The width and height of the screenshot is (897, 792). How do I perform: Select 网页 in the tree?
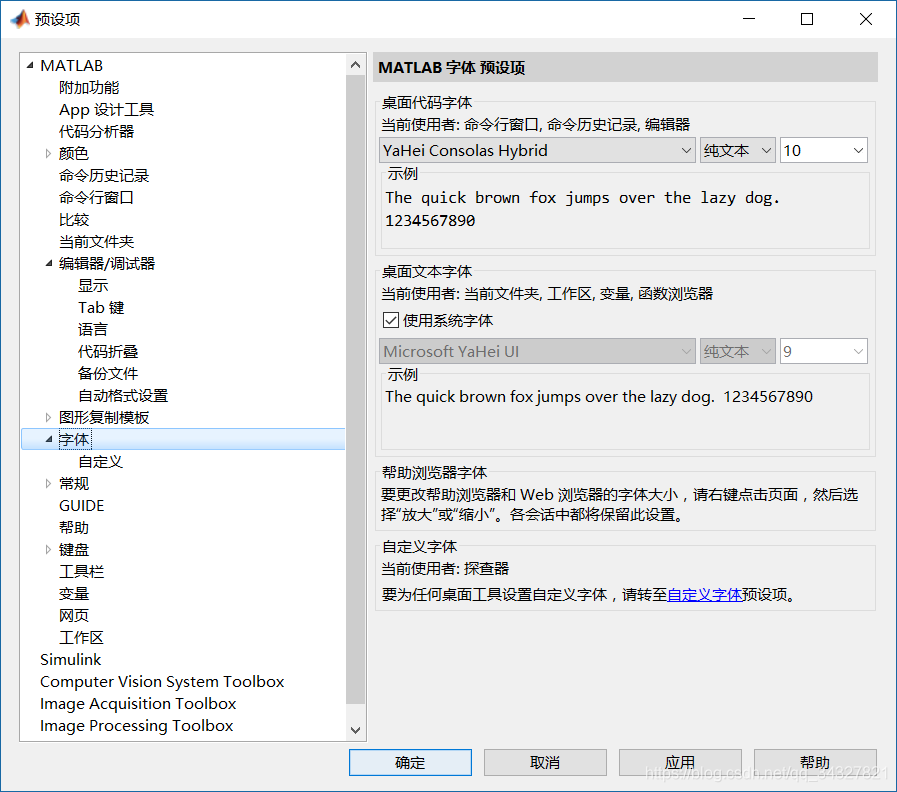(x=74, y=615)
